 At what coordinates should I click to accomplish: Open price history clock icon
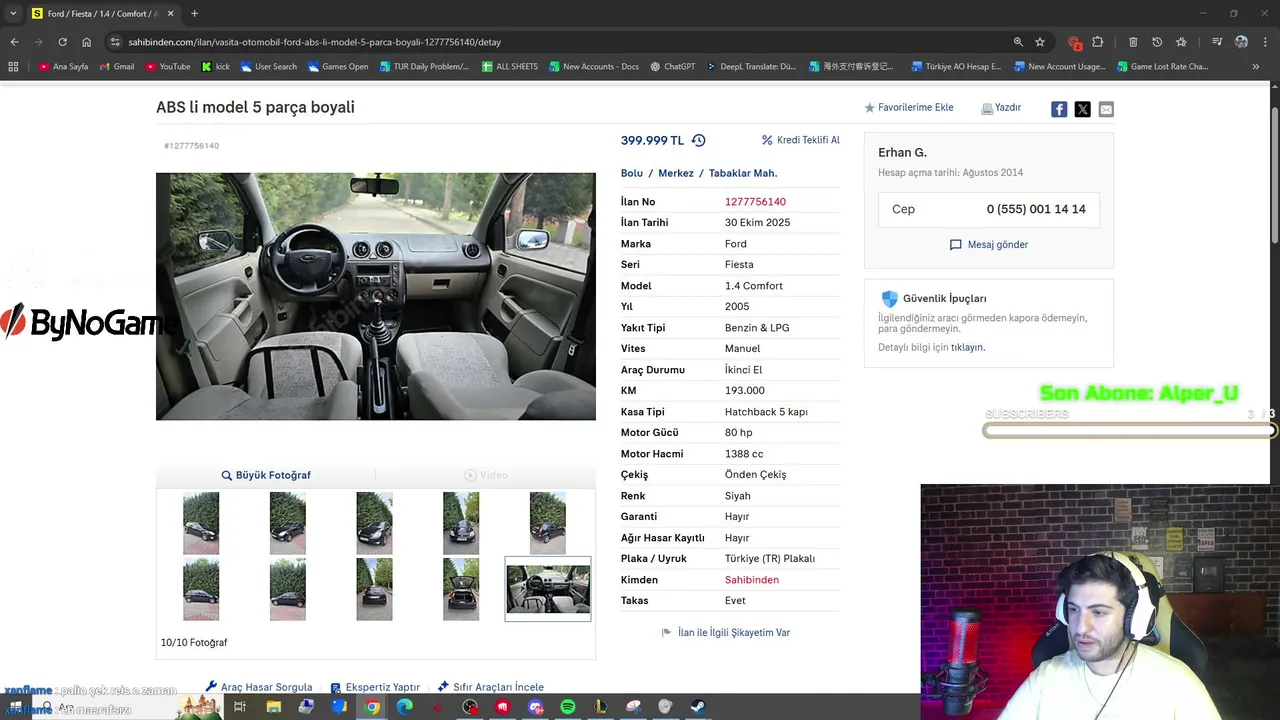[698, 140]
